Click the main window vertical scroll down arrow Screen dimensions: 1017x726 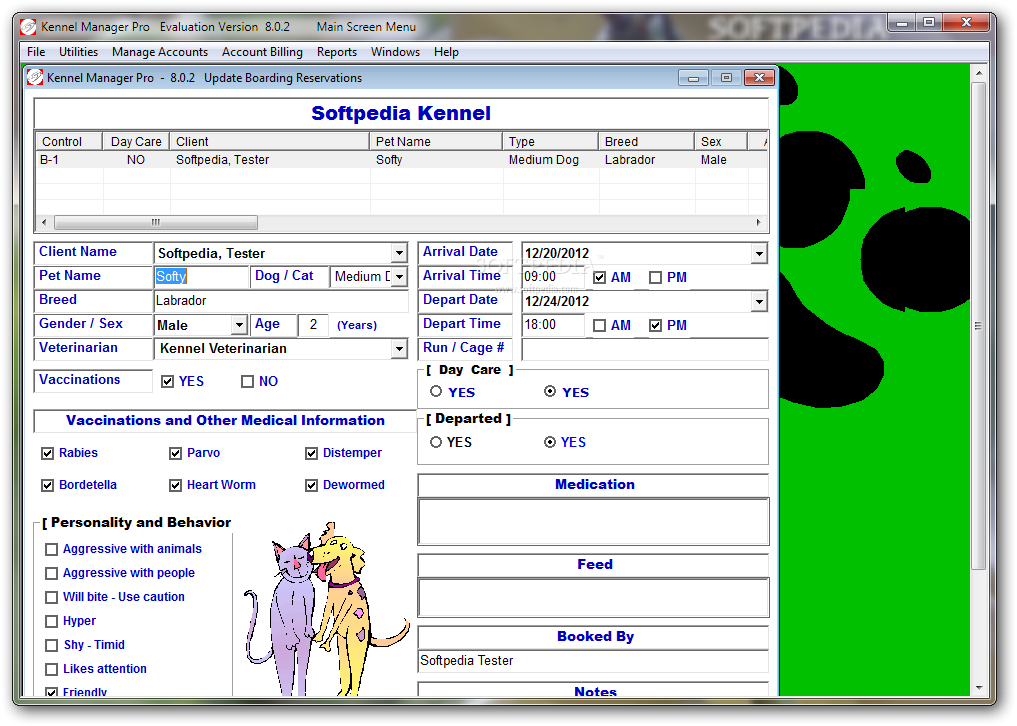click(x=977, y=688)
